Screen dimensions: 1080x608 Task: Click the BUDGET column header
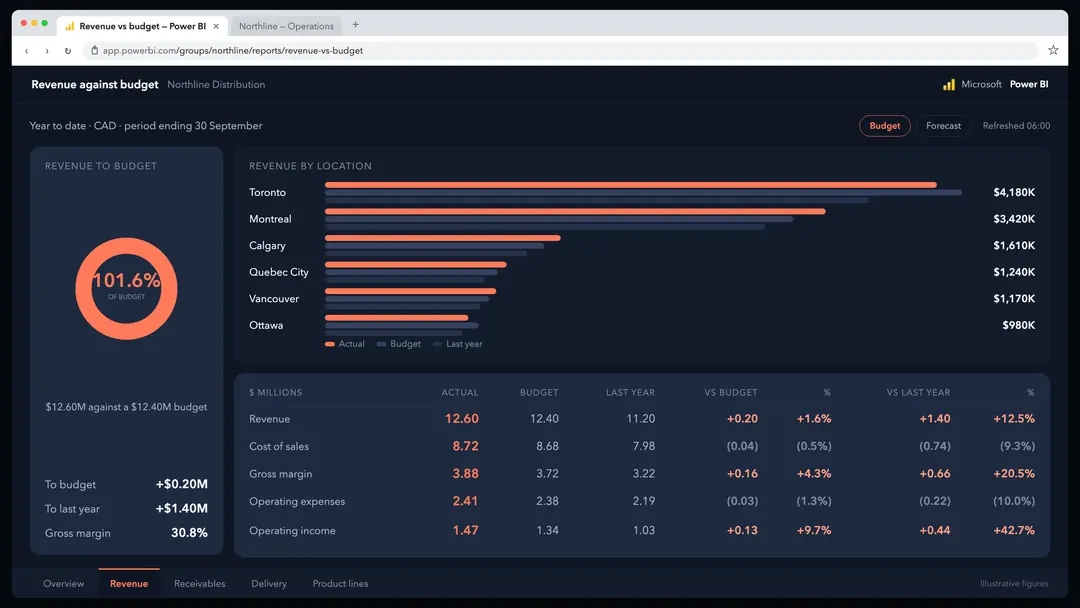(539, 392)
